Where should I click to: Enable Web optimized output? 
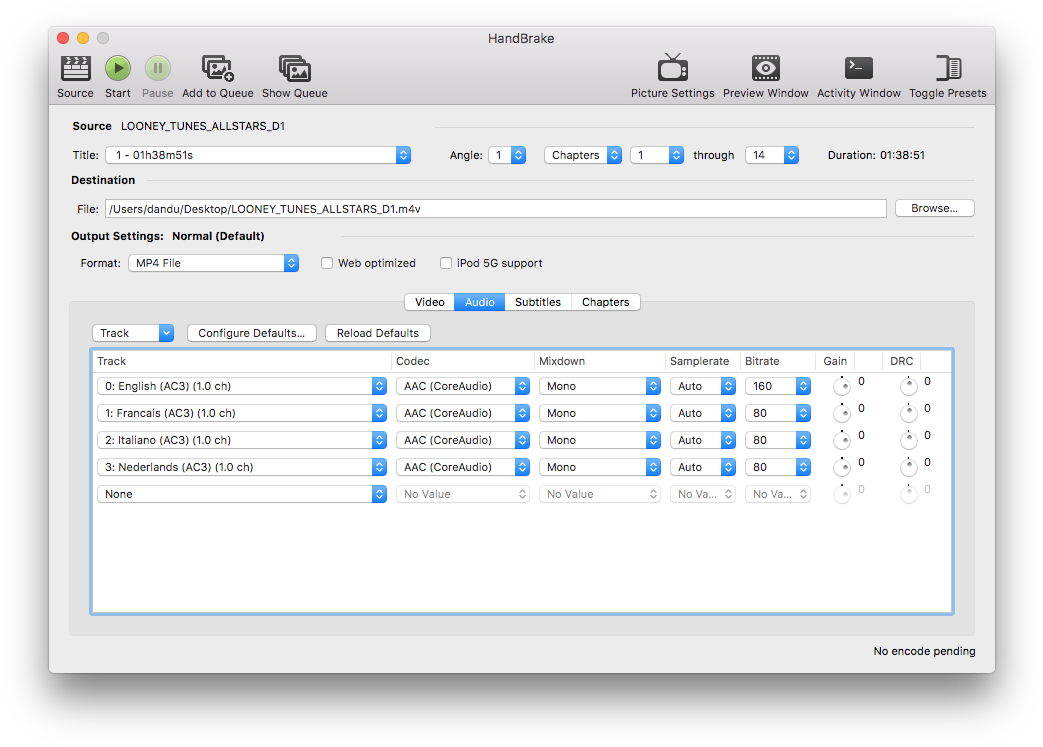tap(327, 263)
